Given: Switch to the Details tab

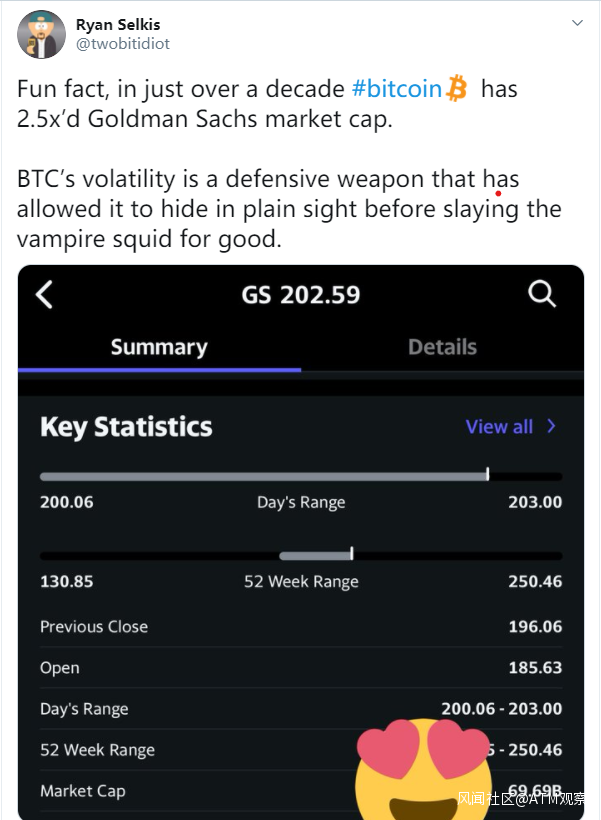Looking at the screenshot, I should click(x=442, y=347).
